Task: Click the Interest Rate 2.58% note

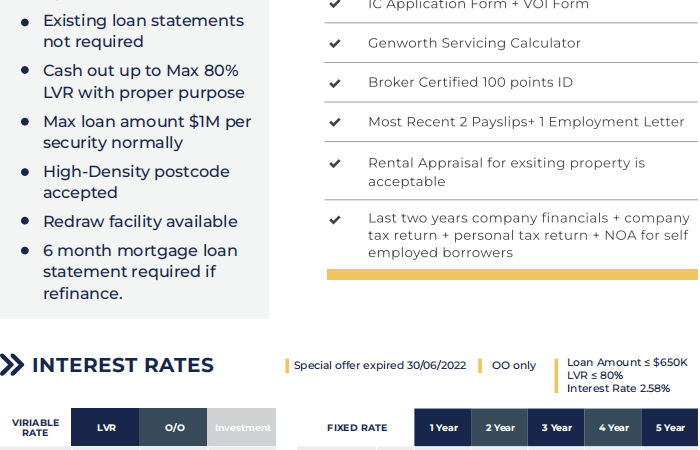Action: 618,388
